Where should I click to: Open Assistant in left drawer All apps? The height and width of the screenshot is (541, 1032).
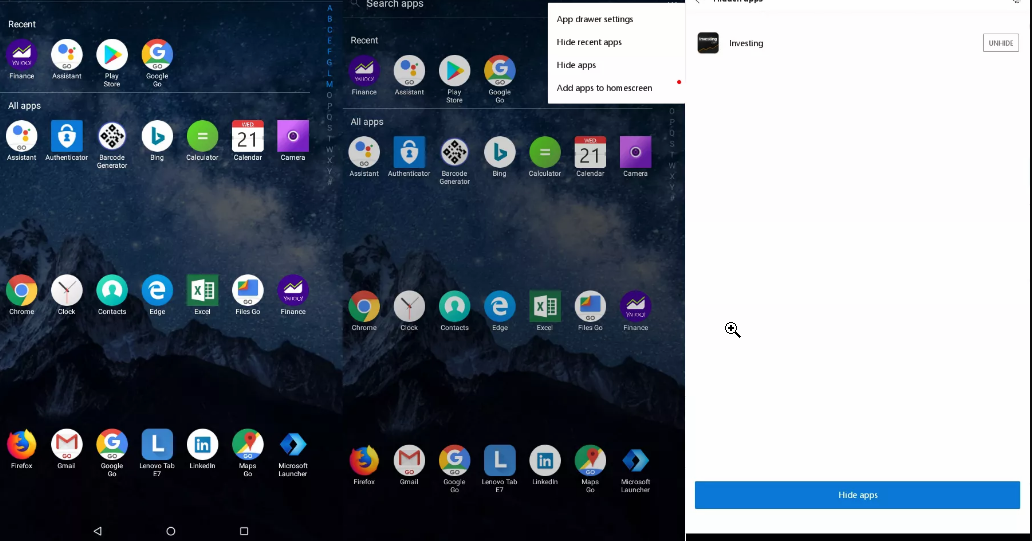[22, 136]
